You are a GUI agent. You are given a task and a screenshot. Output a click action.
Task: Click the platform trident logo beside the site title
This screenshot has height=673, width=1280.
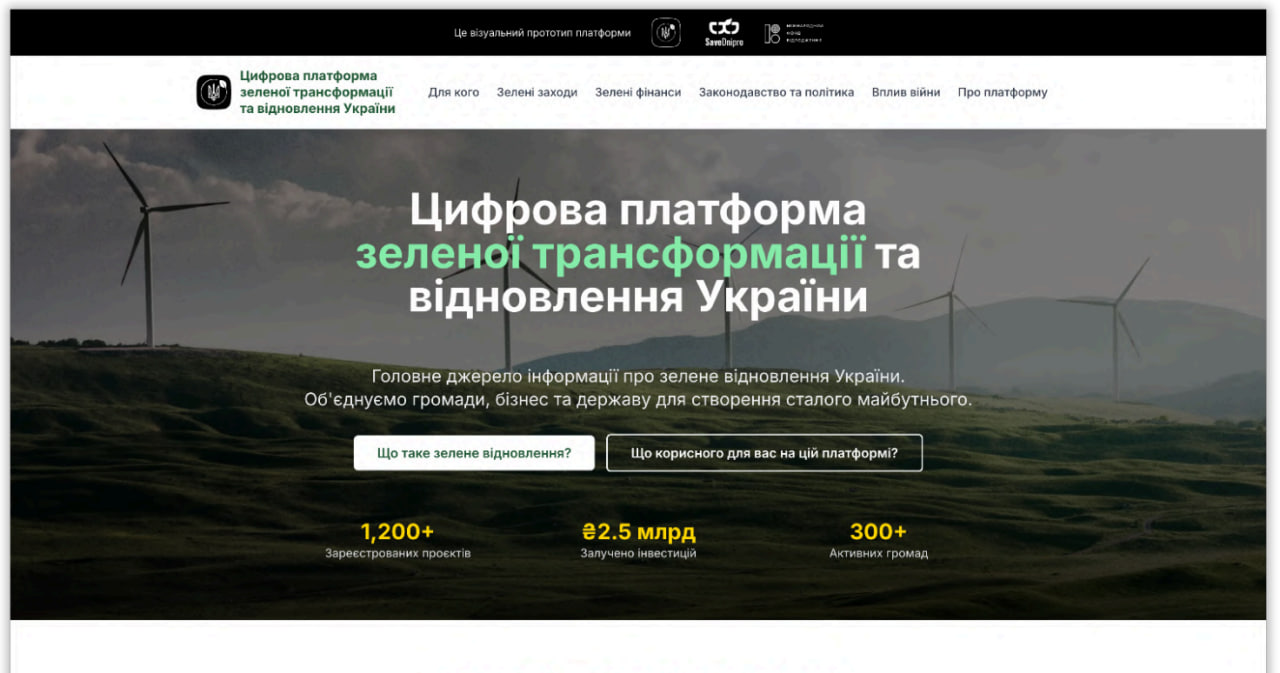click(x=213, y=92)
